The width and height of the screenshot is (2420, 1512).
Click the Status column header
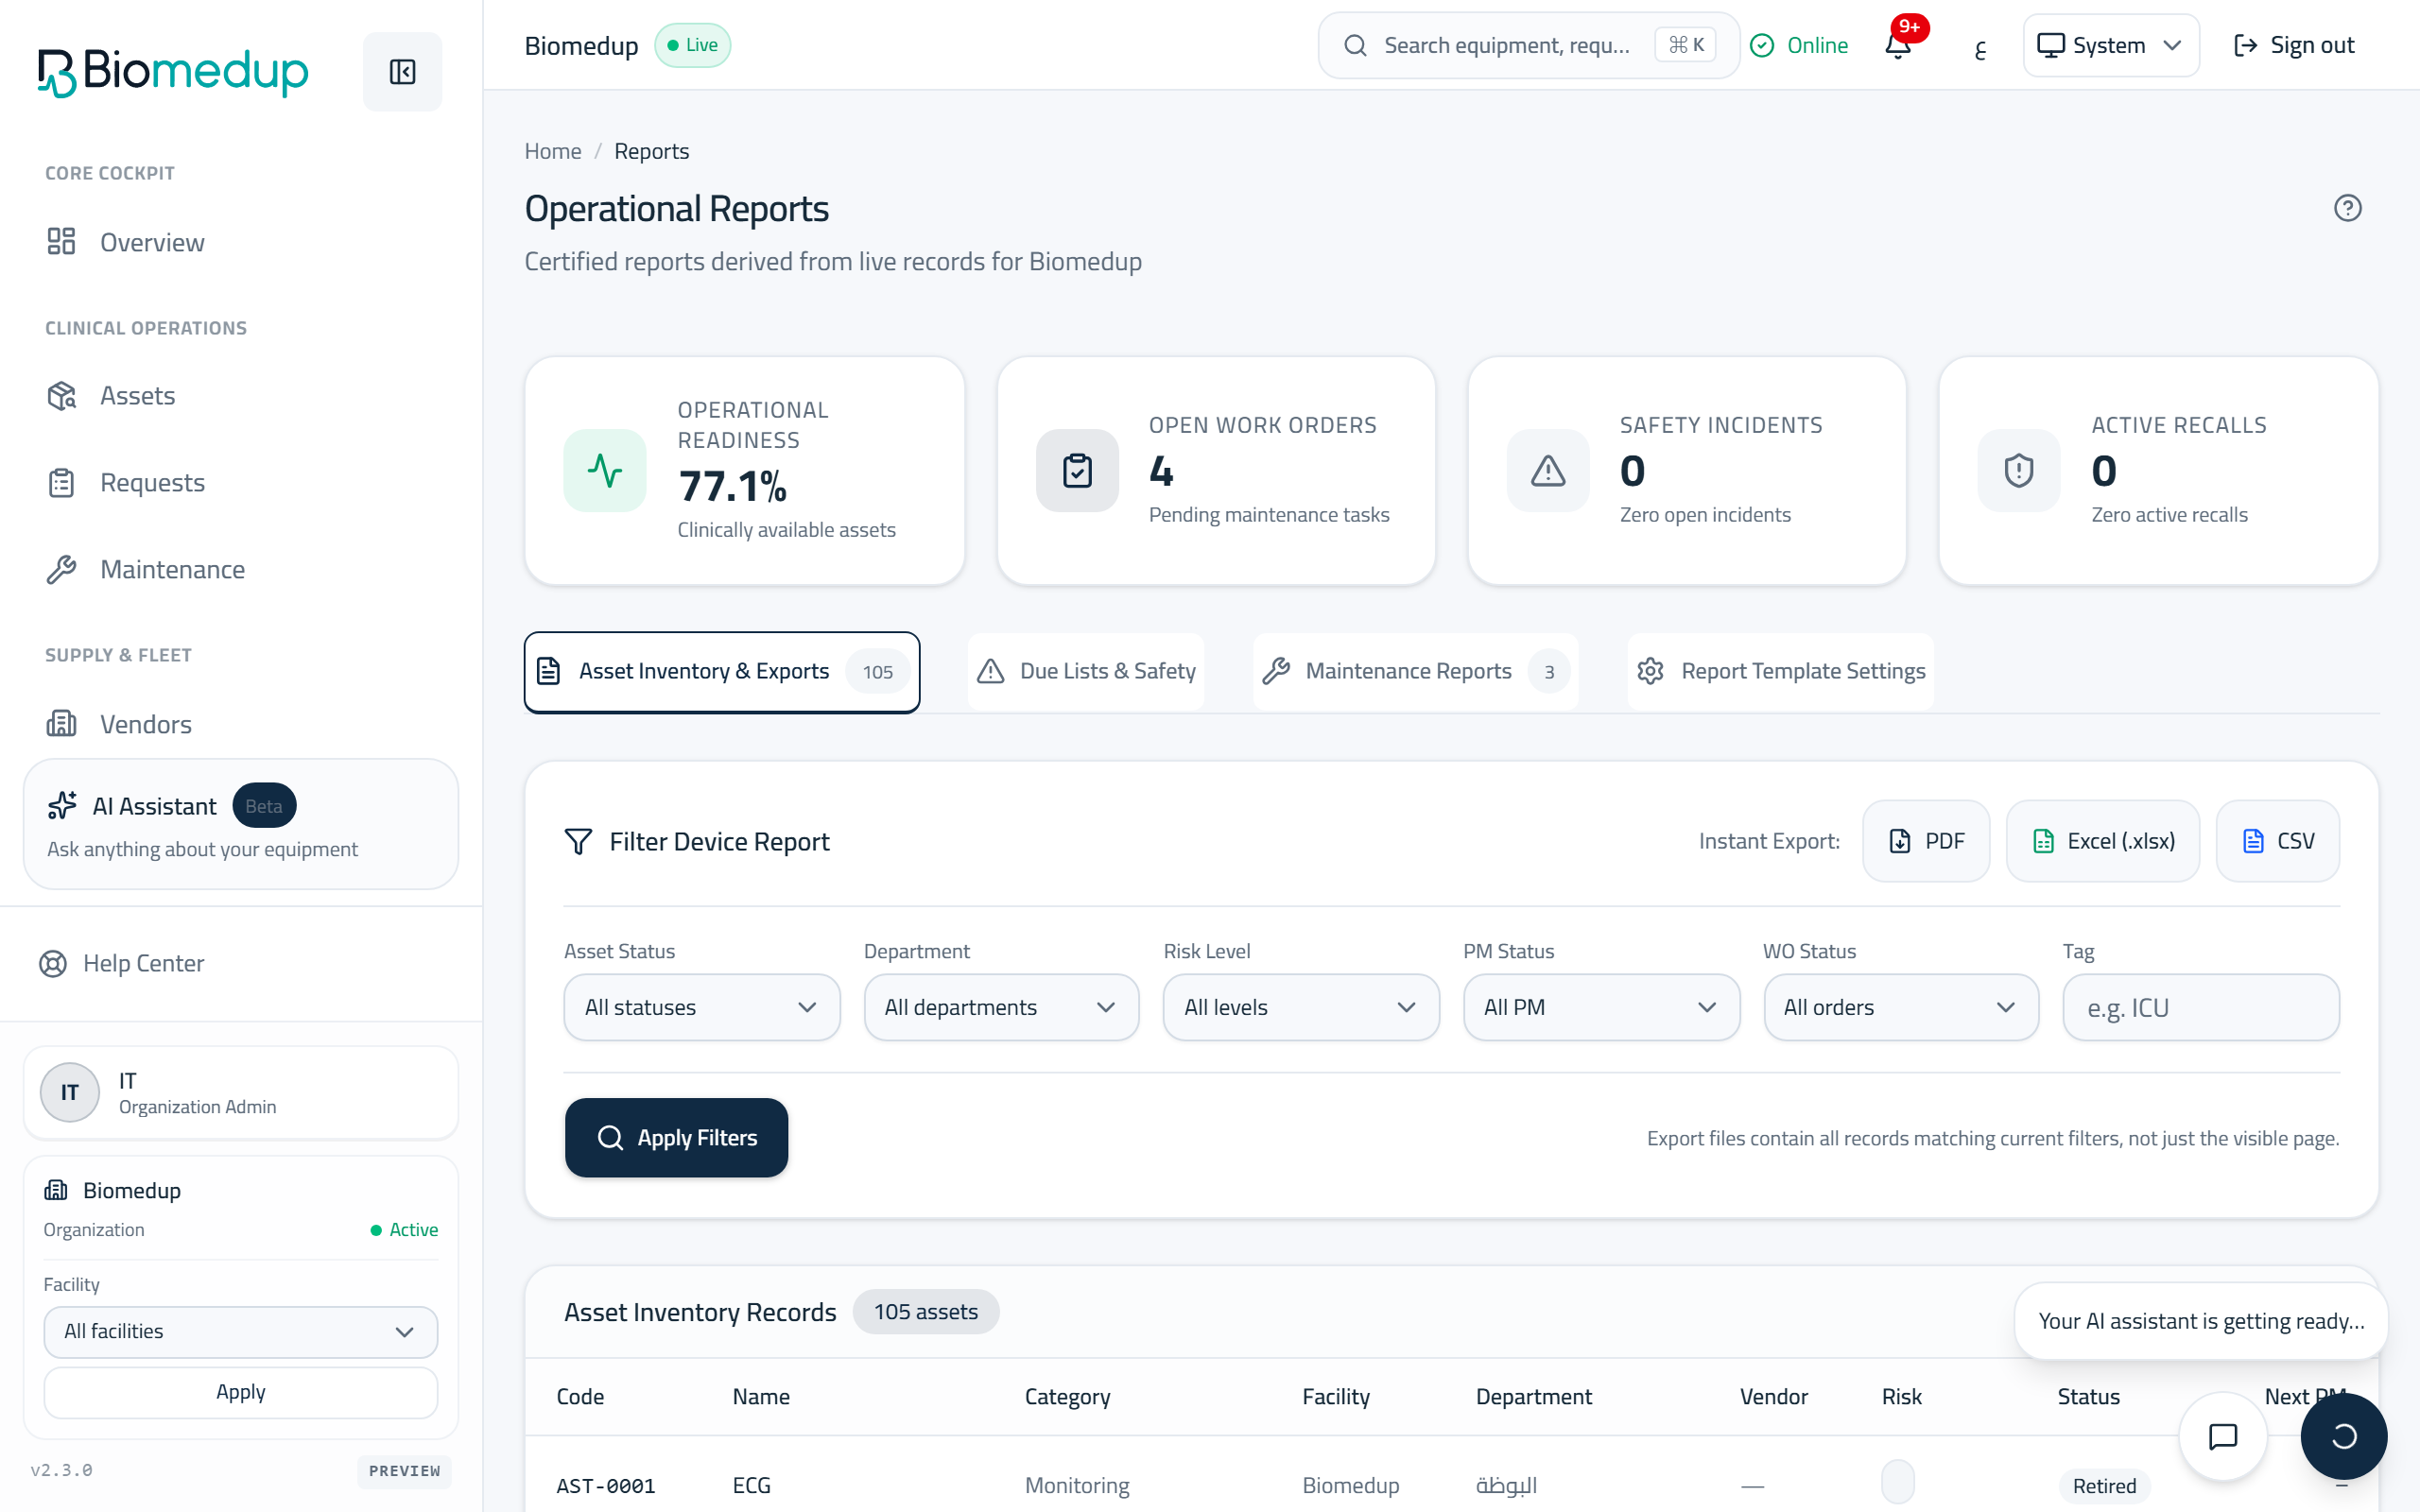coord(2088,1396)
